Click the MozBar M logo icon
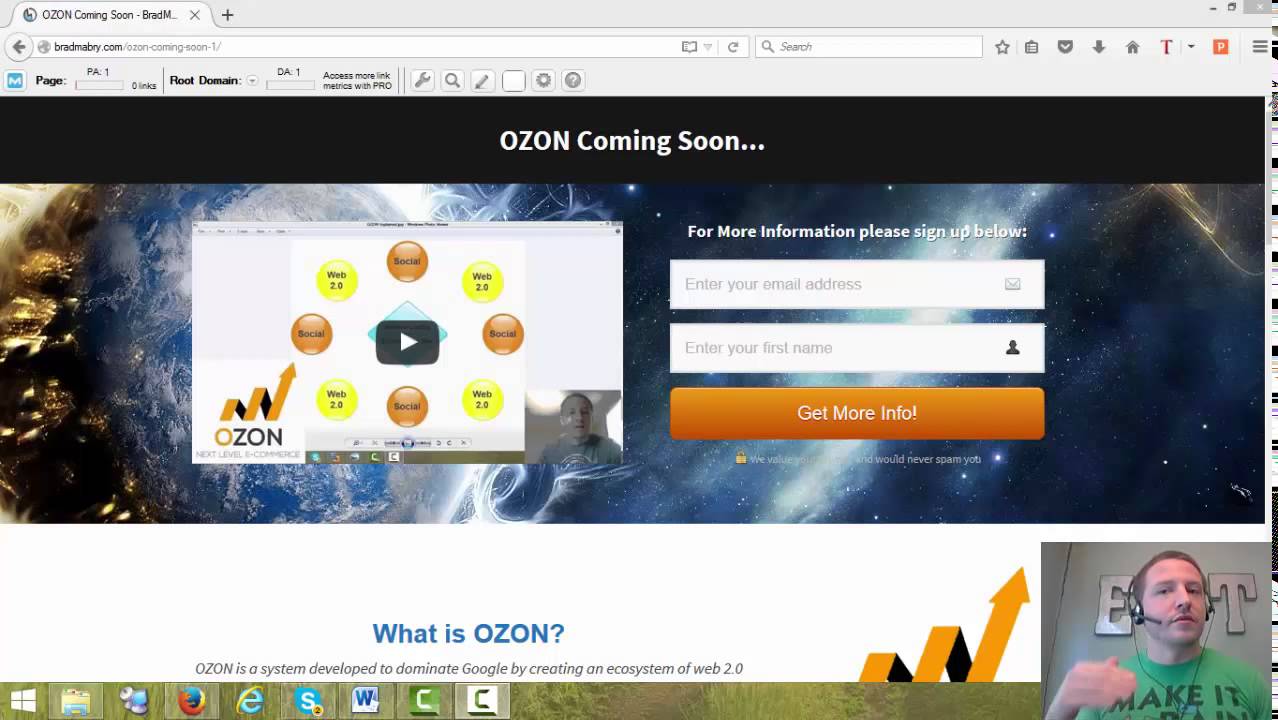Viewport: 1278px width, 720px height. [14, 81]
